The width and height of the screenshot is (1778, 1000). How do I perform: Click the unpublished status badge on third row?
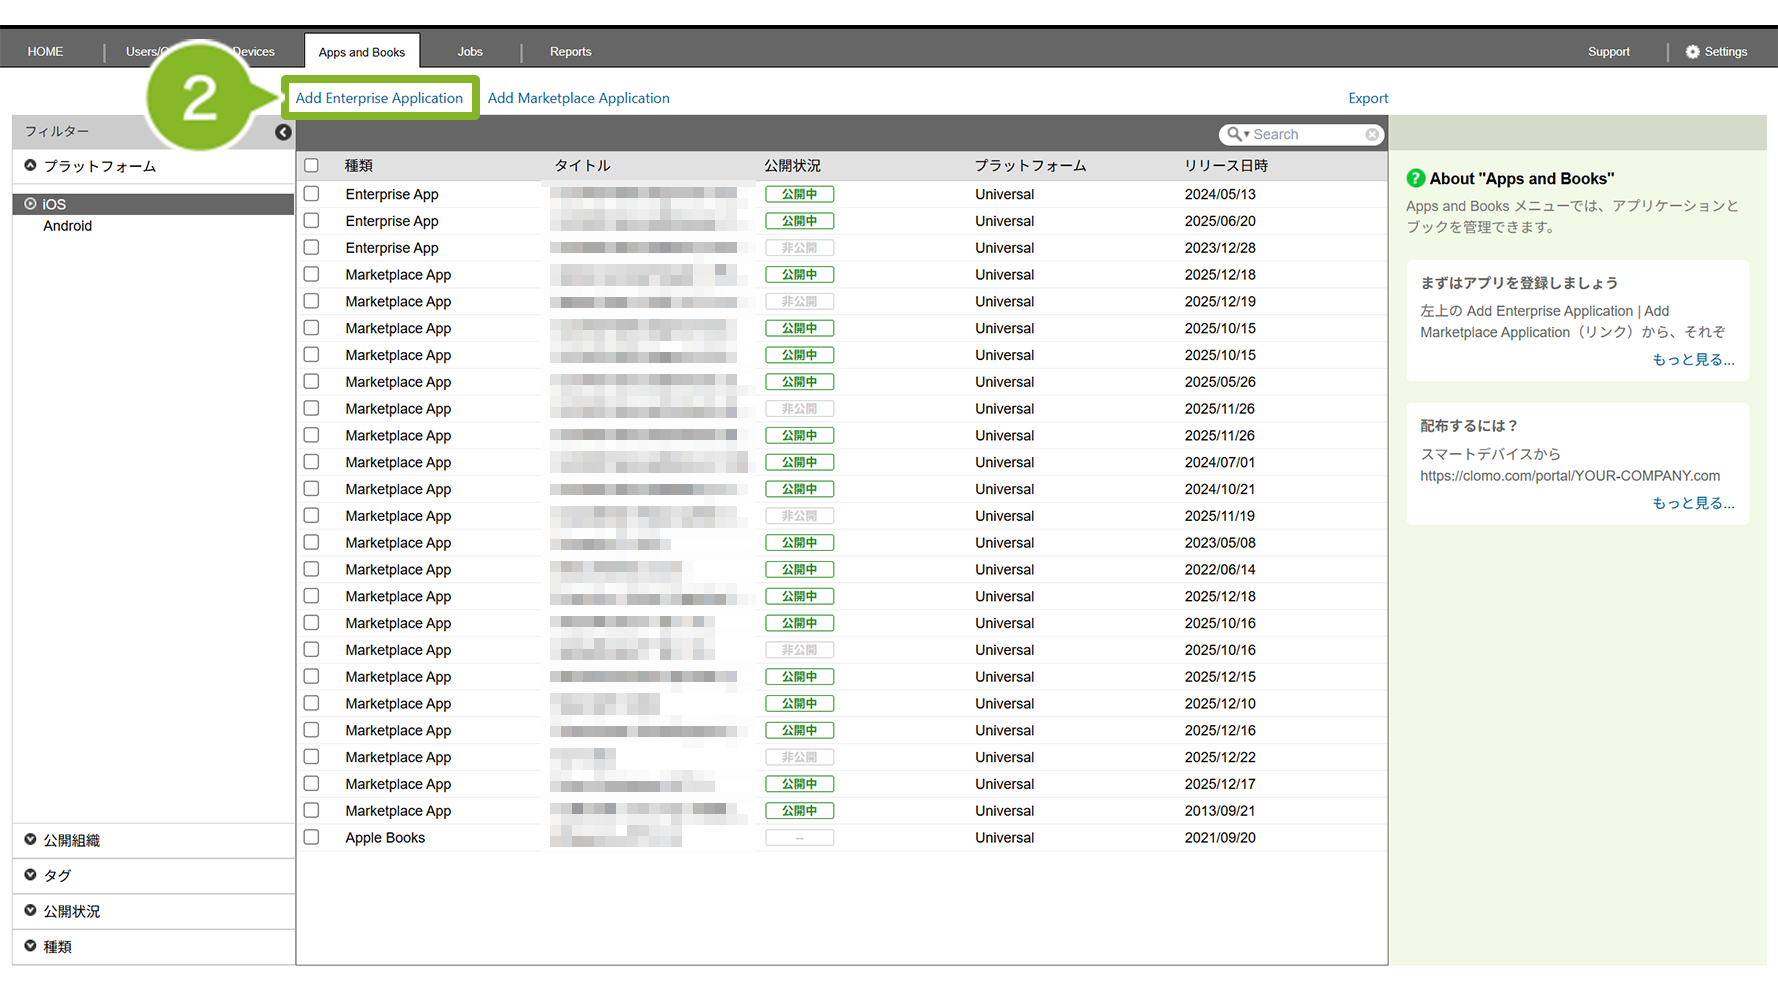(x=799, y=248)
